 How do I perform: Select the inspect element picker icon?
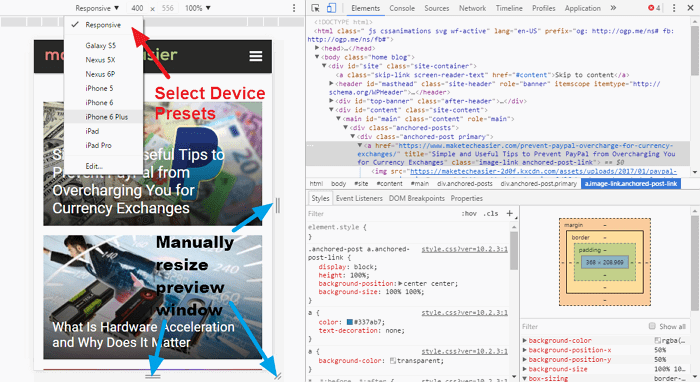tap(315, 8)
